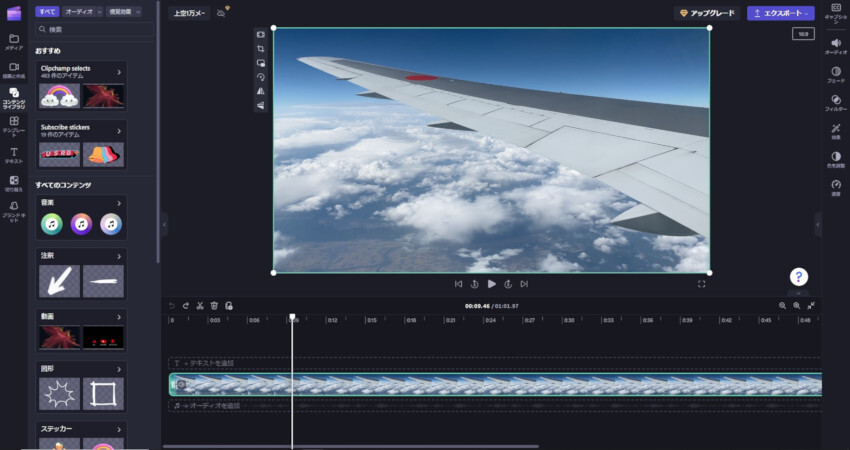The height and width of the screenshot is (450, 850).
Task: Select the すべて (All) filter tab
Action: coord(47,11)
